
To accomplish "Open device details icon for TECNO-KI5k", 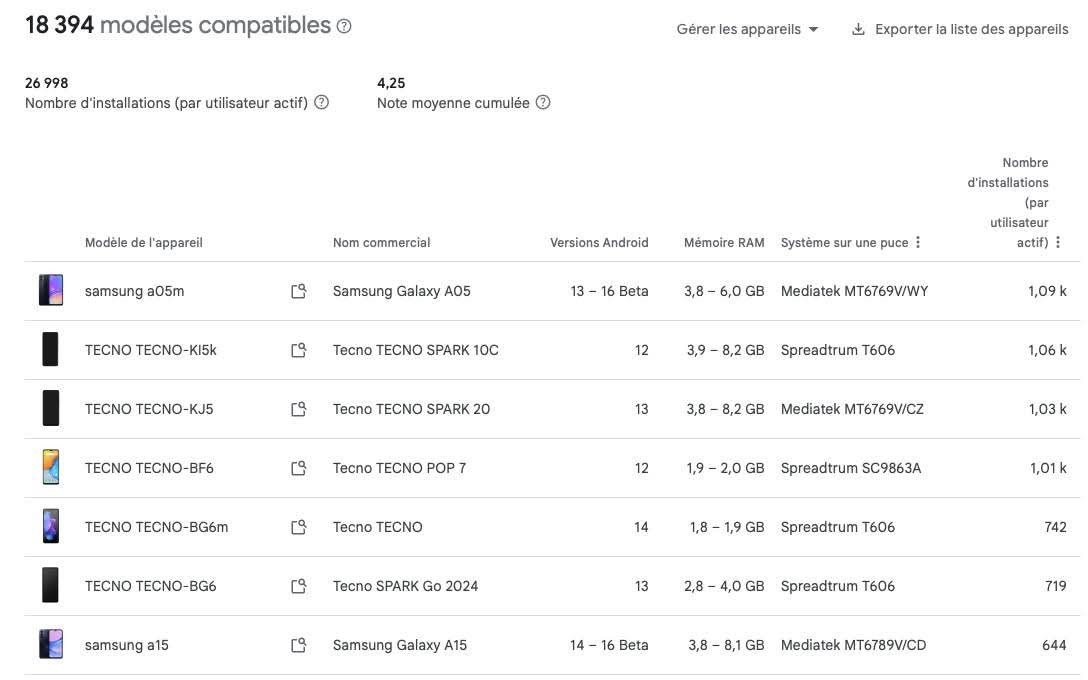I will click(x=298, y=350).
